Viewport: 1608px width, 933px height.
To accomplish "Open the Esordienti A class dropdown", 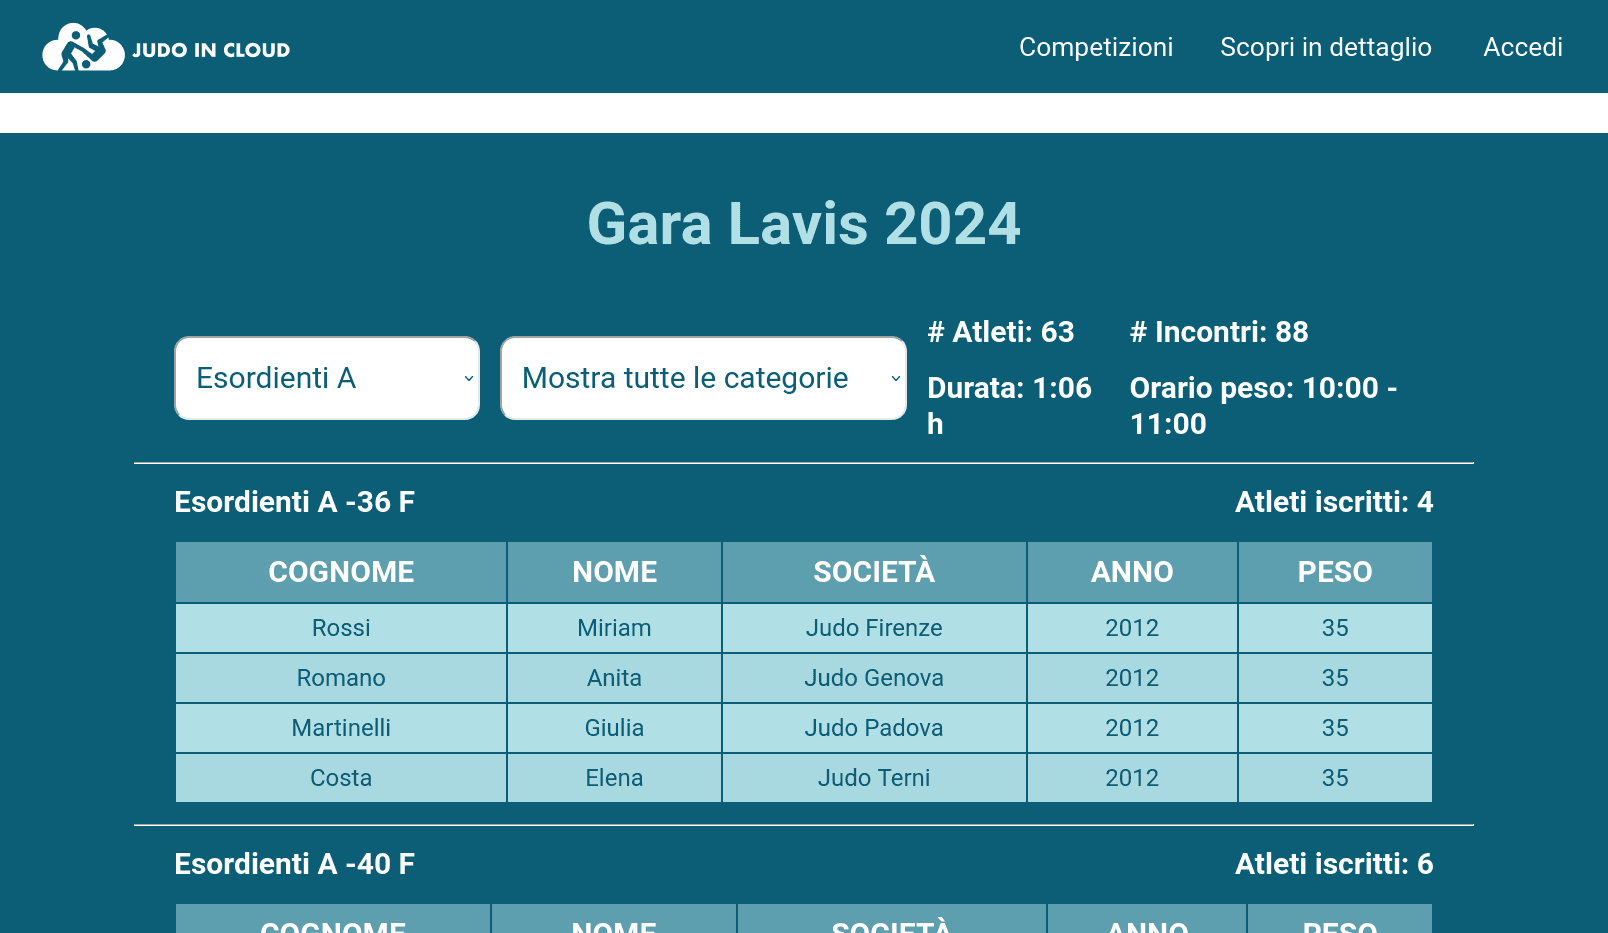I will [x=327, y=378].
